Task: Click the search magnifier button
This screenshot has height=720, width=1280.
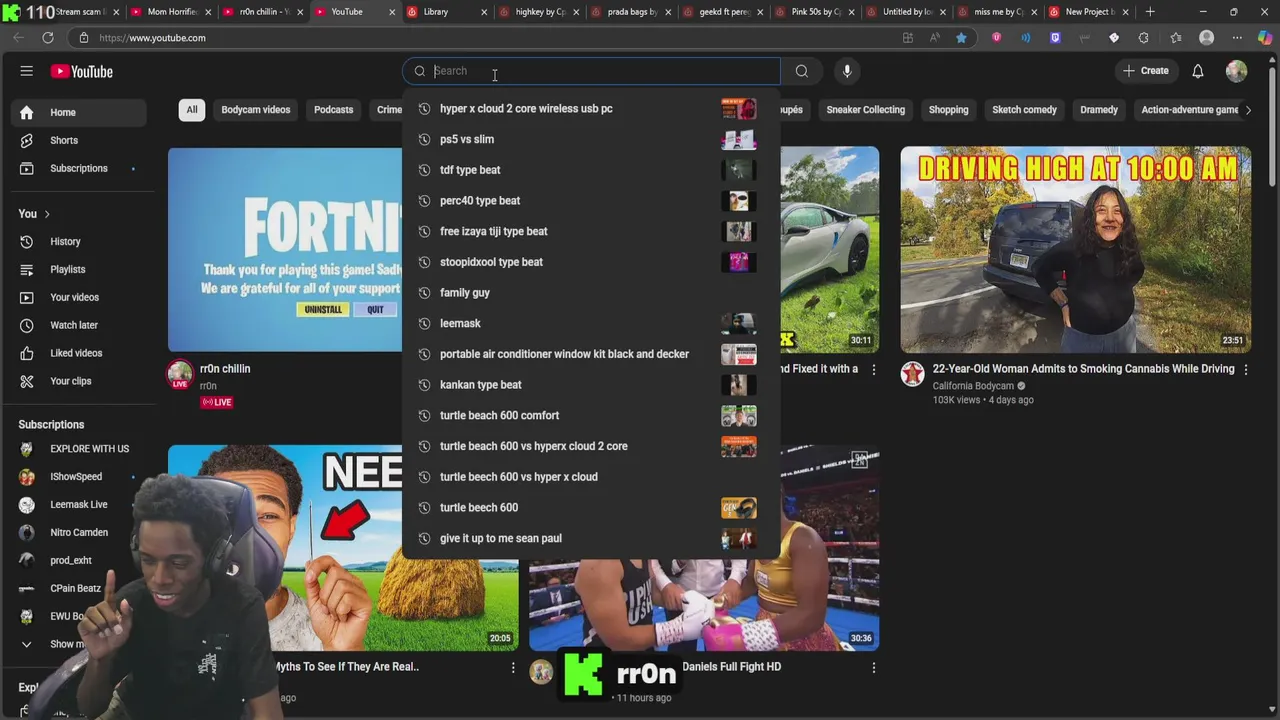Action: click(x=801, y=71)
